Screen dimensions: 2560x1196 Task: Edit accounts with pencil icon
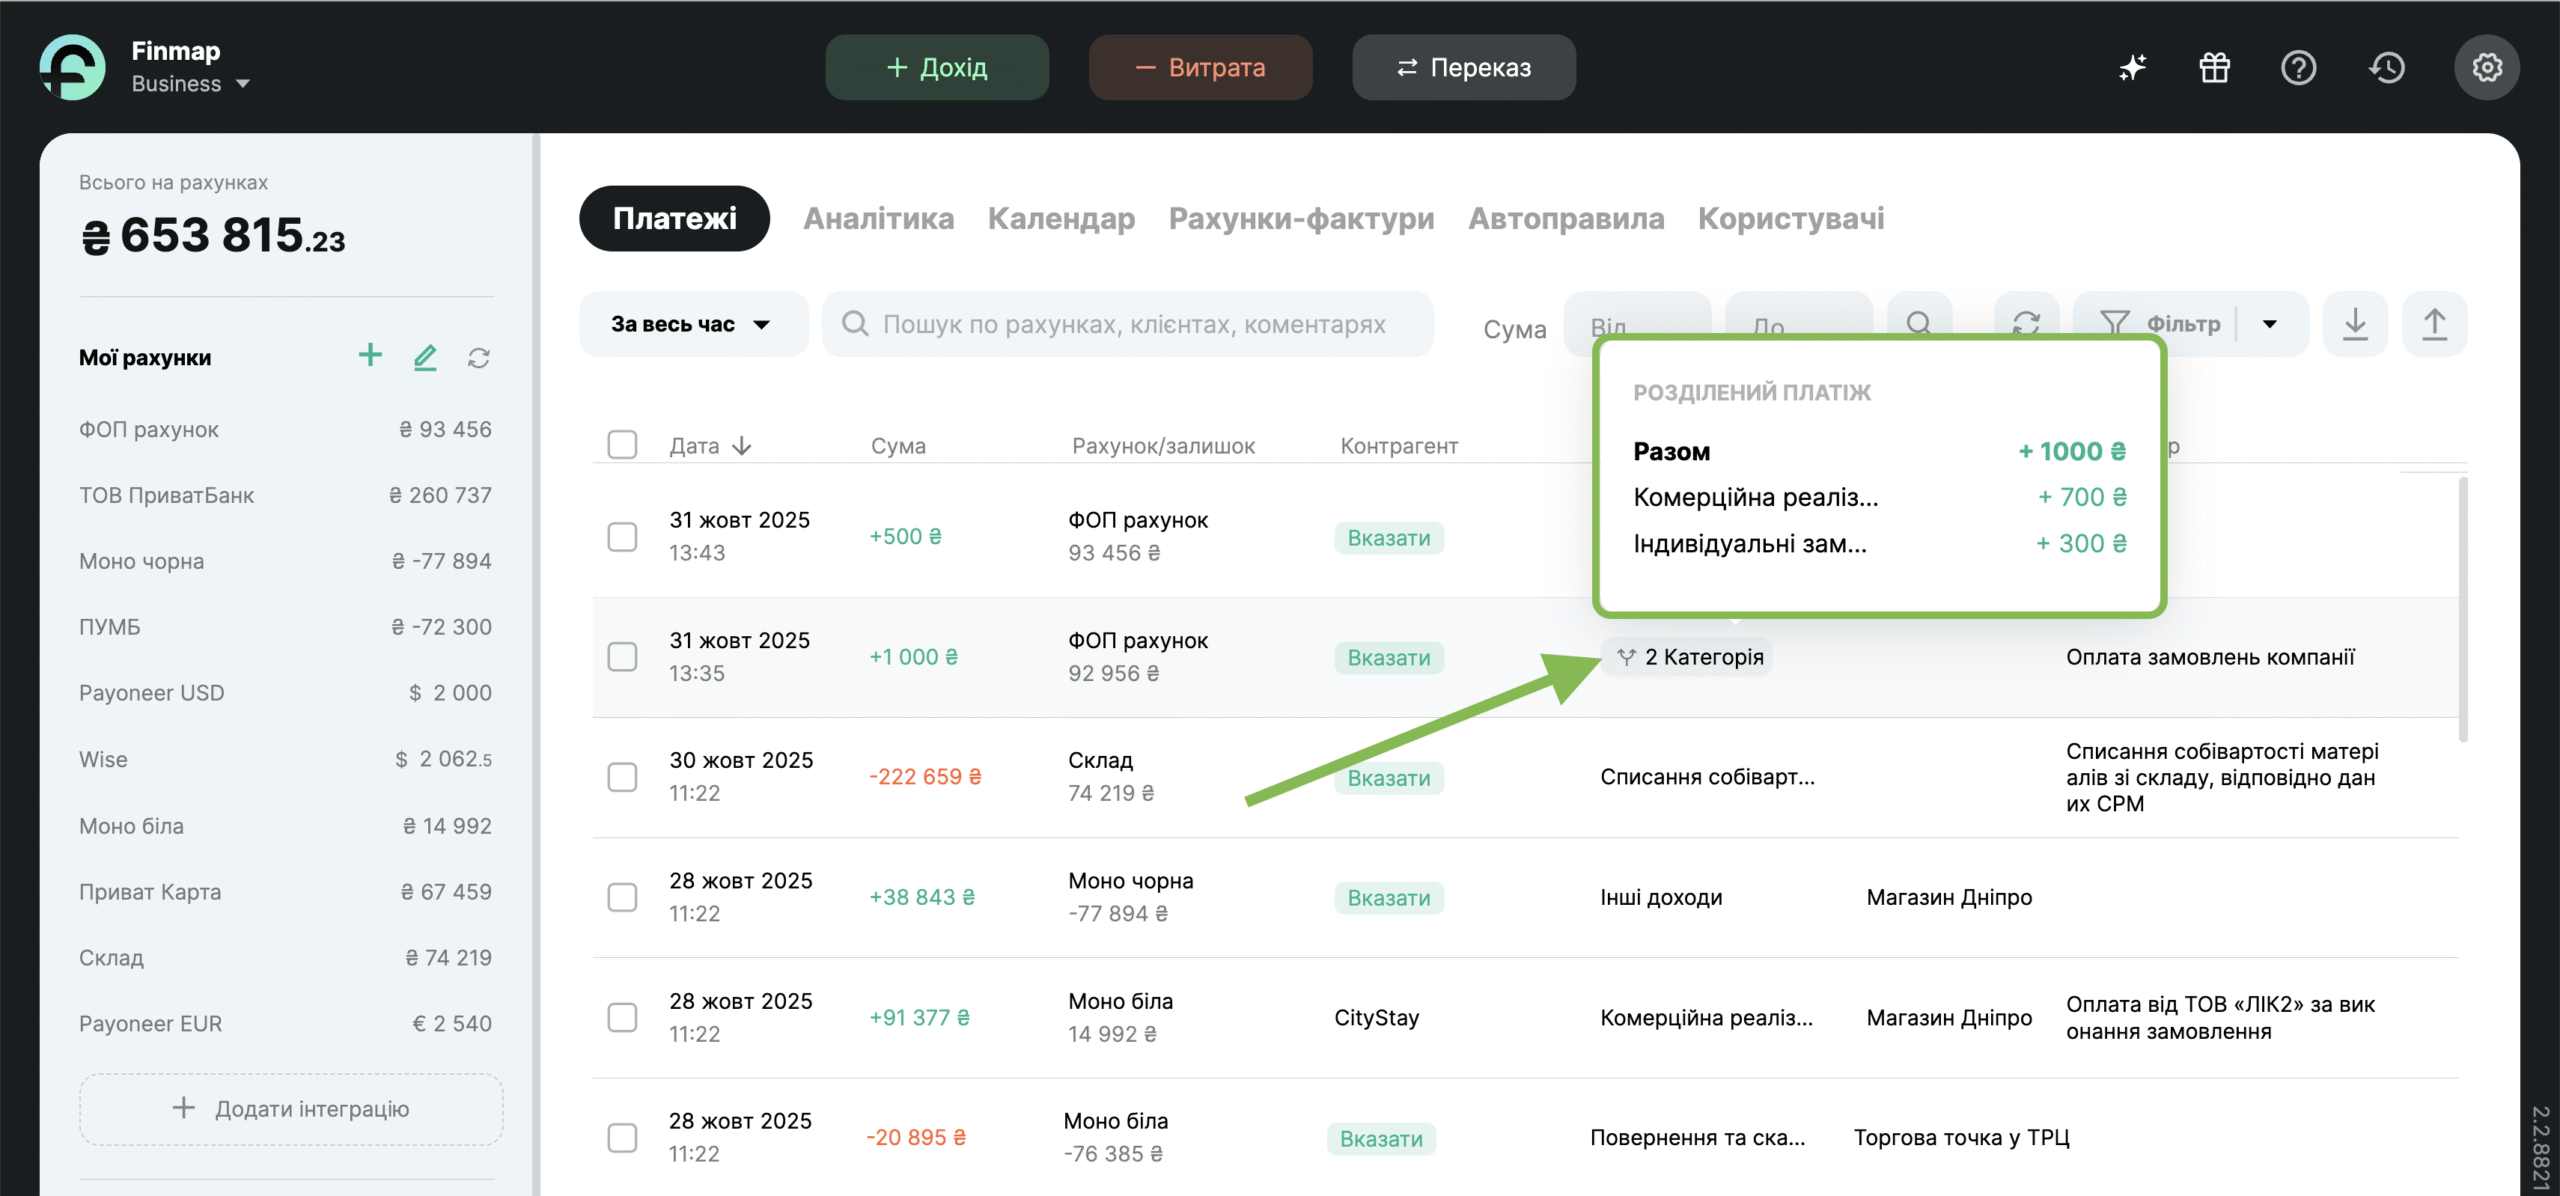point(425,357)
